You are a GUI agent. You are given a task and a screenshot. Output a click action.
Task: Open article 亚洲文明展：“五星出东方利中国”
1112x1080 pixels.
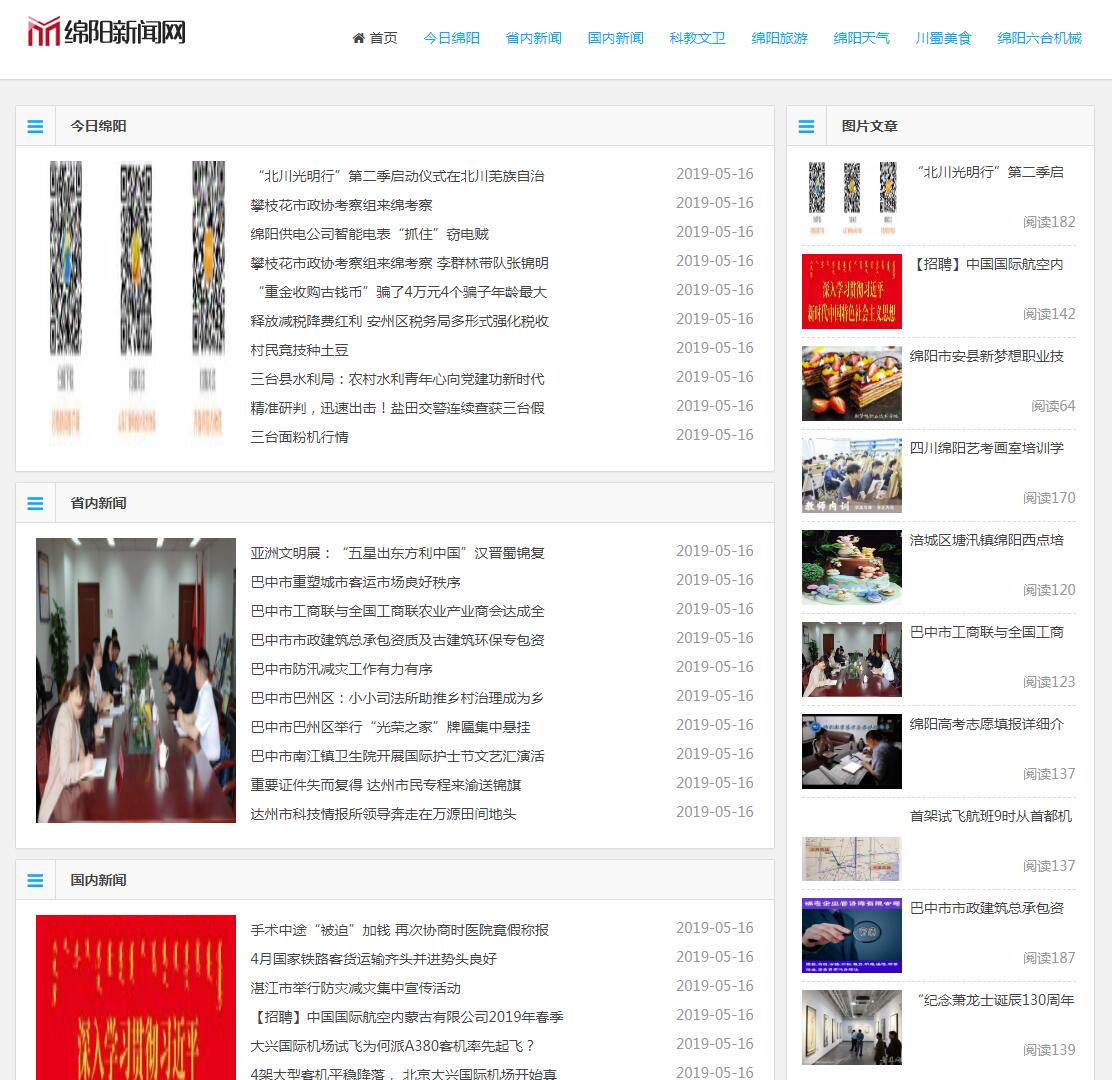[x=397, y=553]
